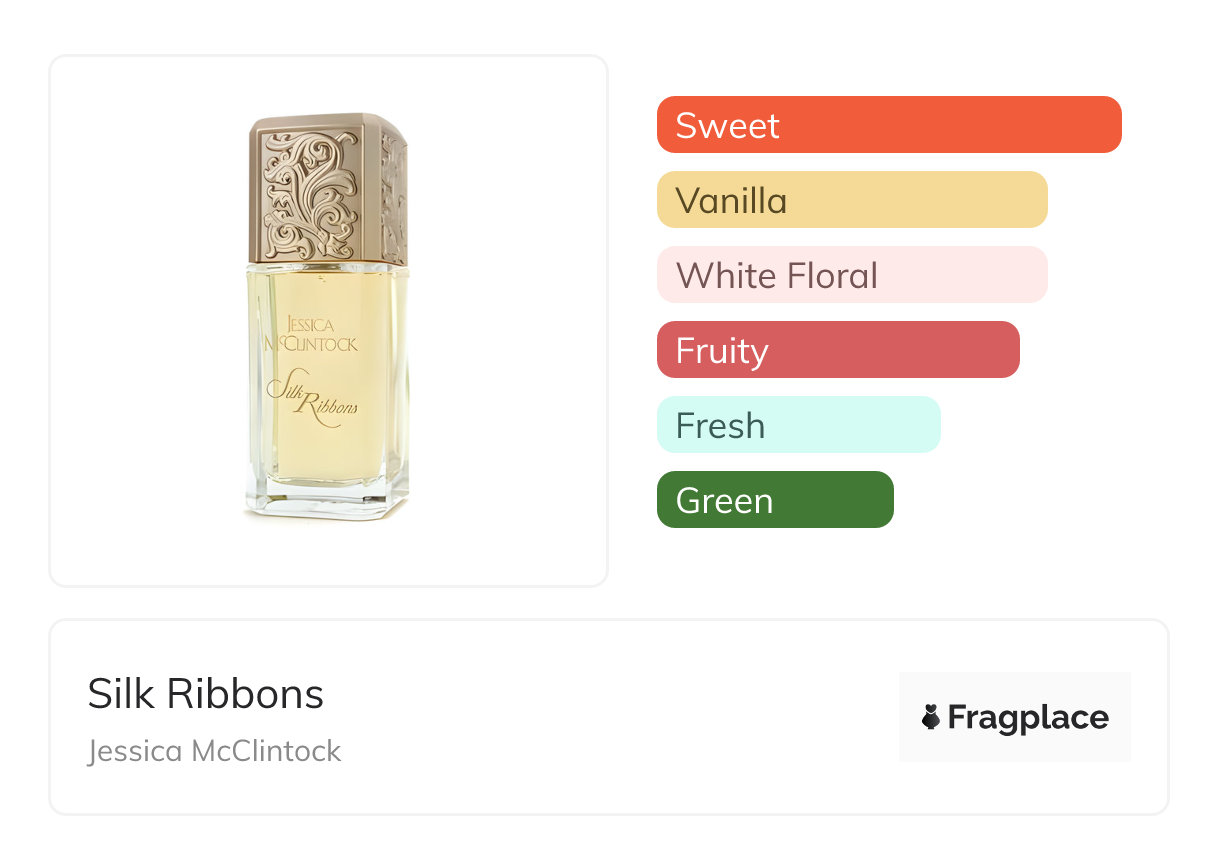Select the Sweet accord bar
Viewport: 1218px width, 864px height.
(888, 125)
